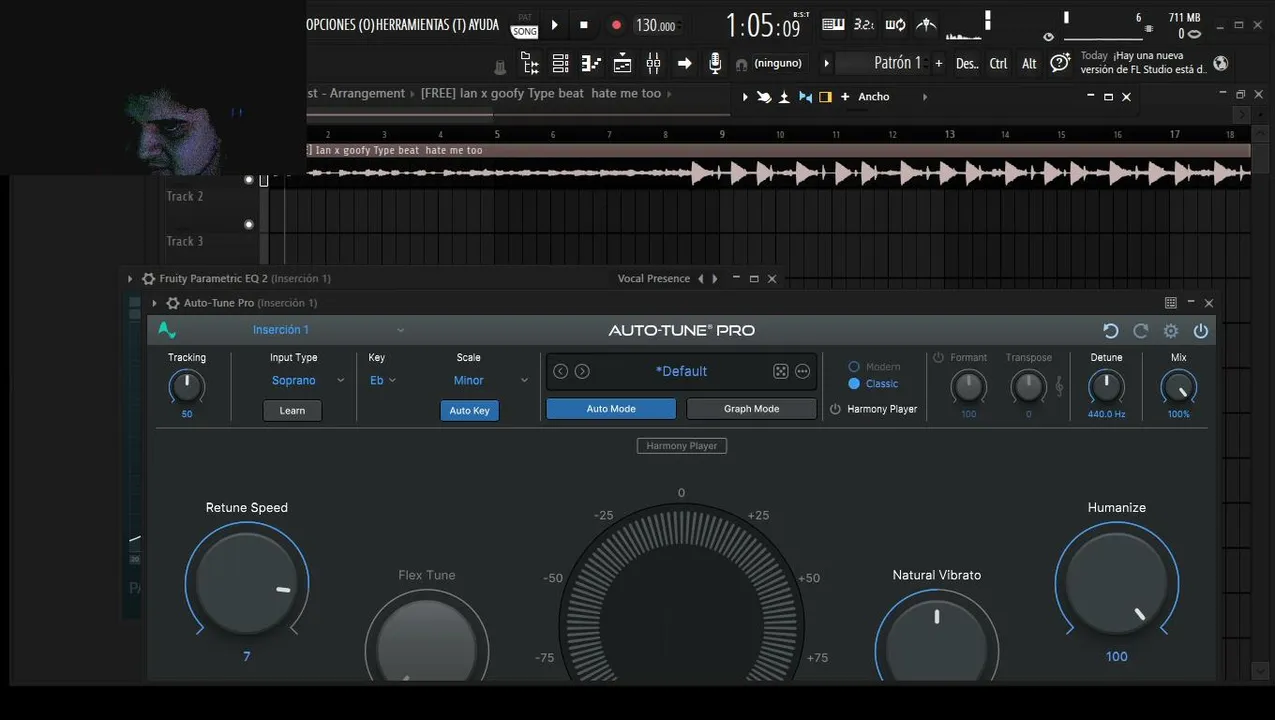Expand arrow right of Ancho

(925, 97)
